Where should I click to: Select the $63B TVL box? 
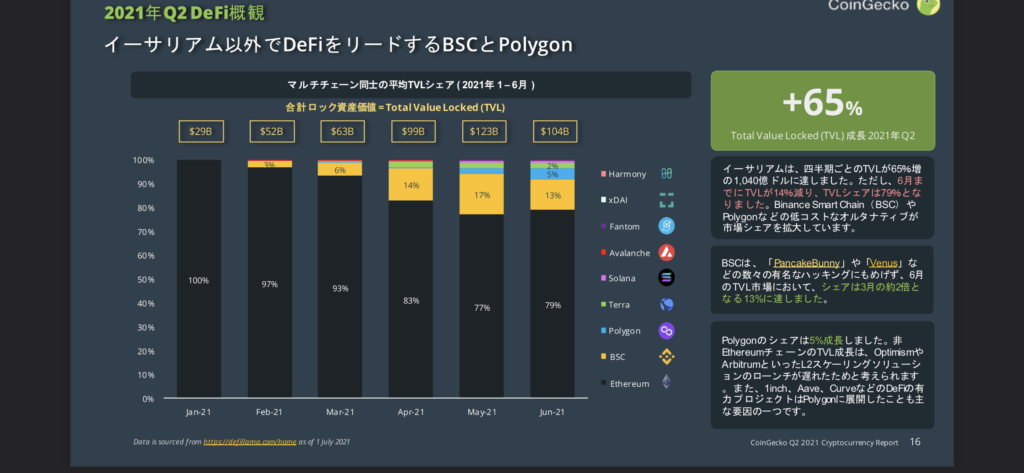[342, 131]
